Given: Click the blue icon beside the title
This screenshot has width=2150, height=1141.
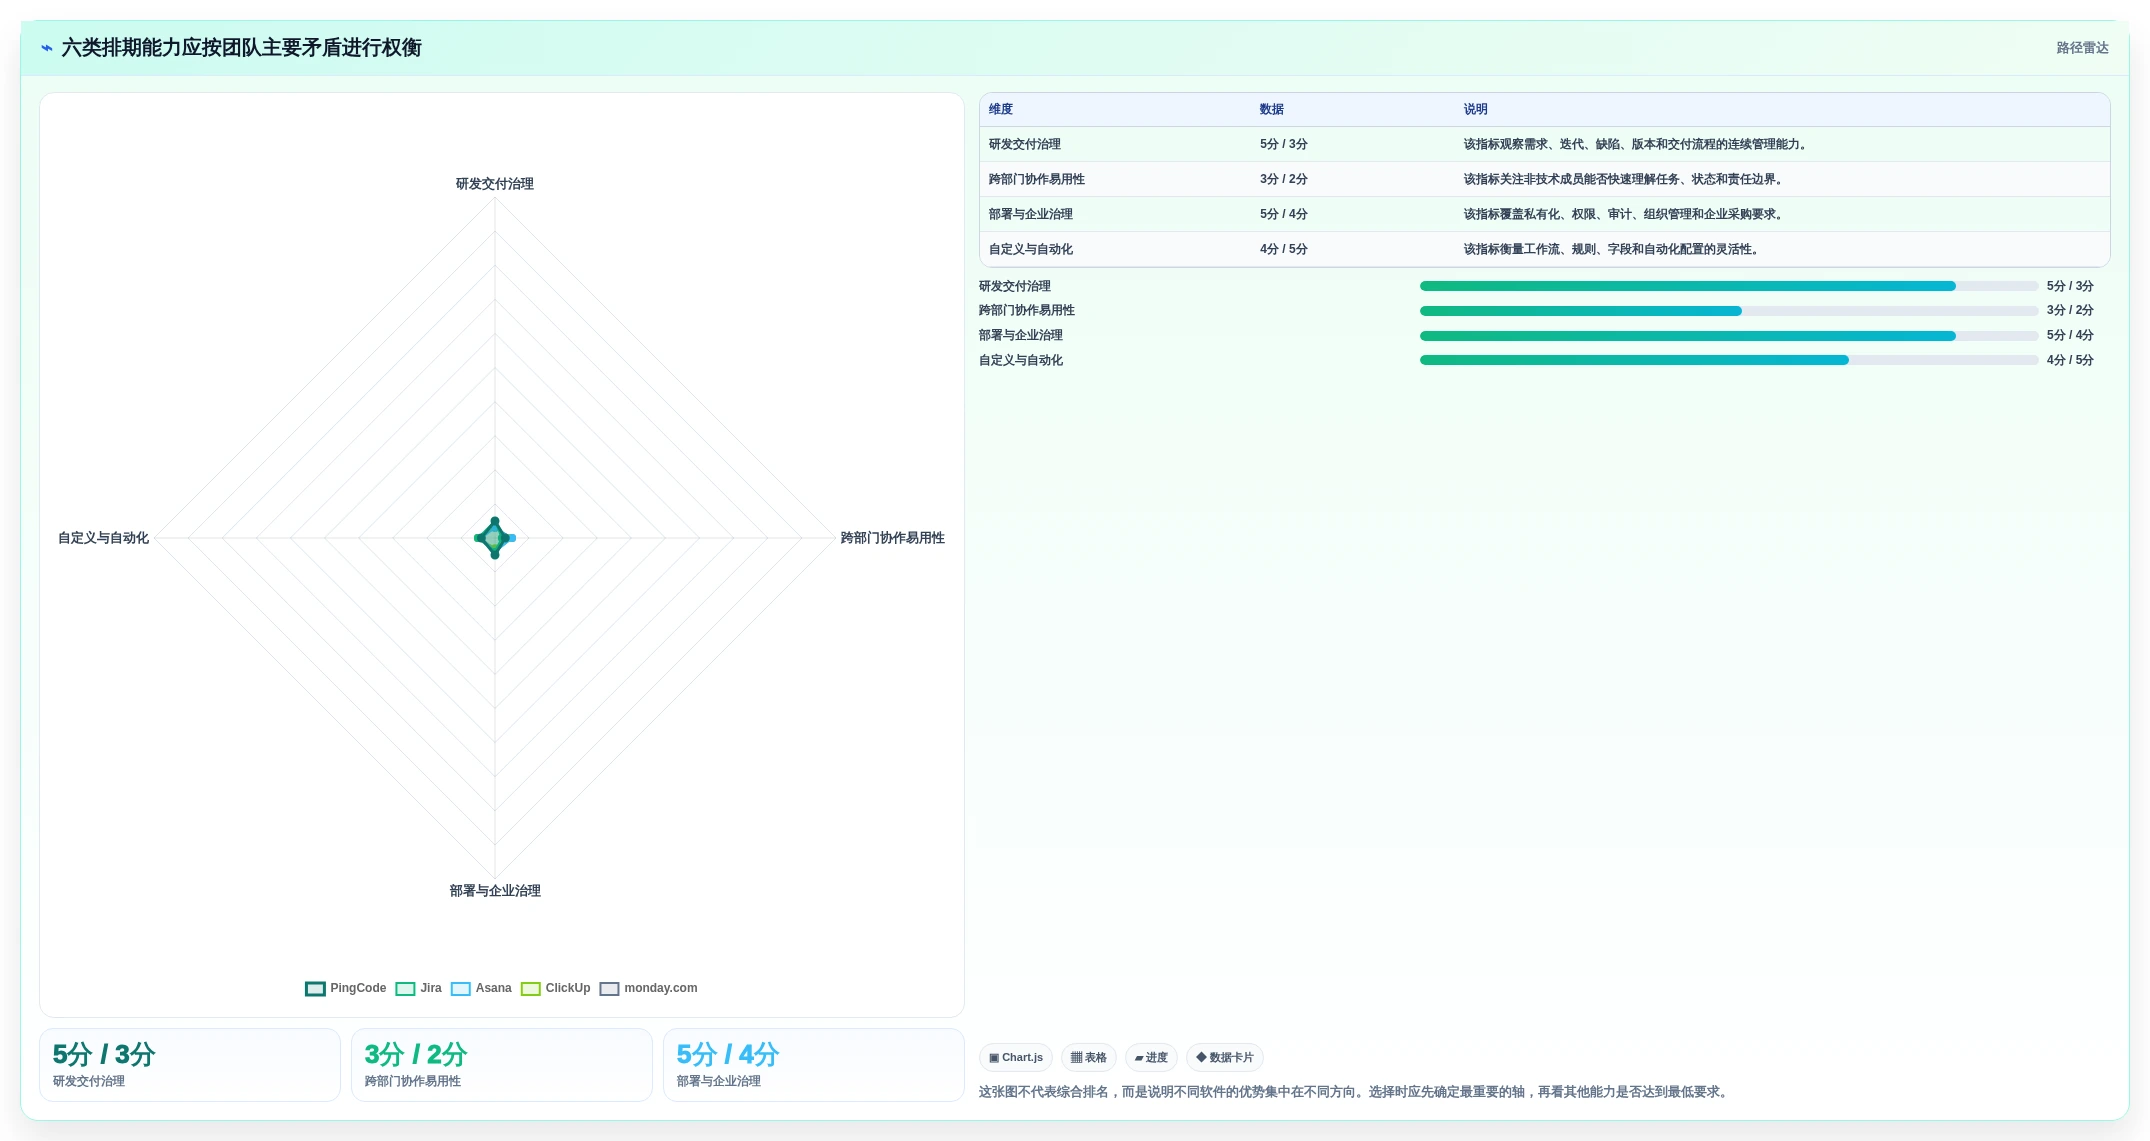Looking at the screenshot, I should 47,48.
